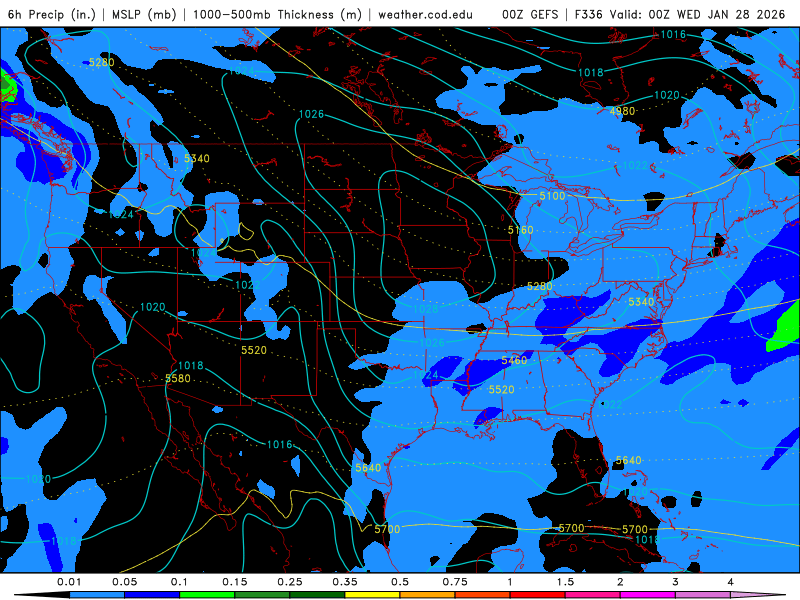The image size is (800, 600).
Task: Select the orange 0.5–0.75 legend swatch
Action: pyautogui.click(x=428, y=595)
